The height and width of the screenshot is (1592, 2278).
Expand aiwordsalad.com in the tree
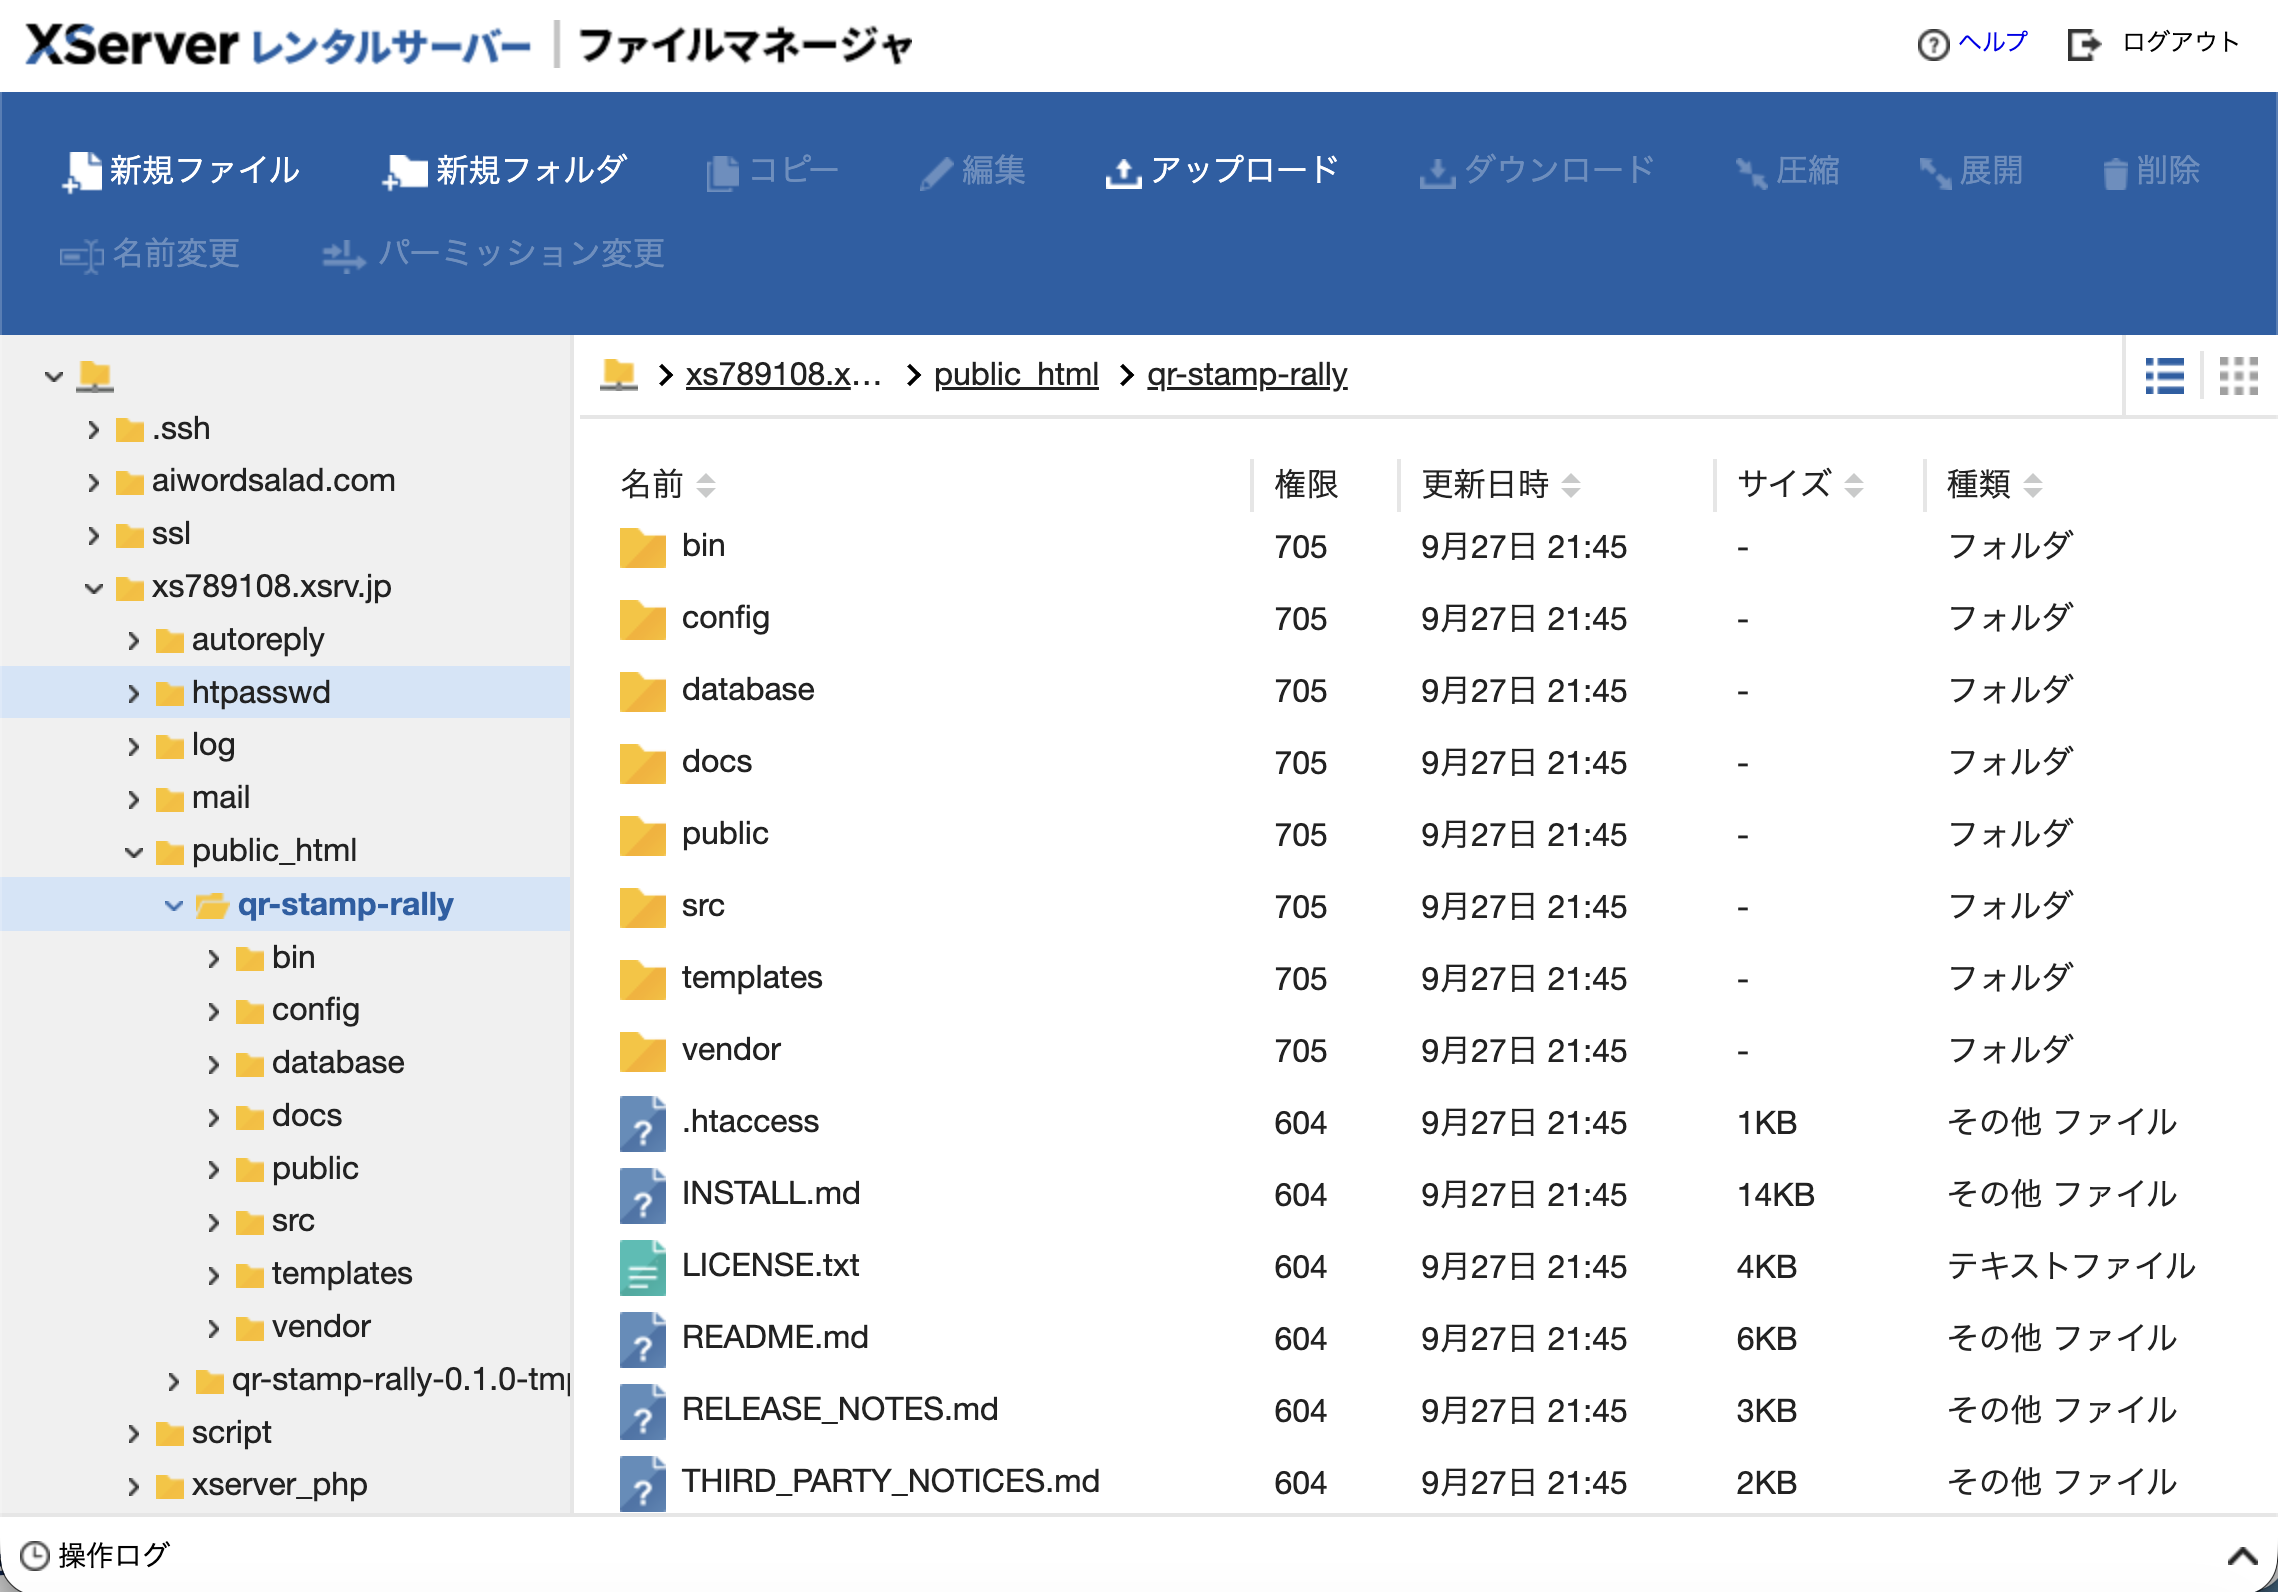coord(94,483)
